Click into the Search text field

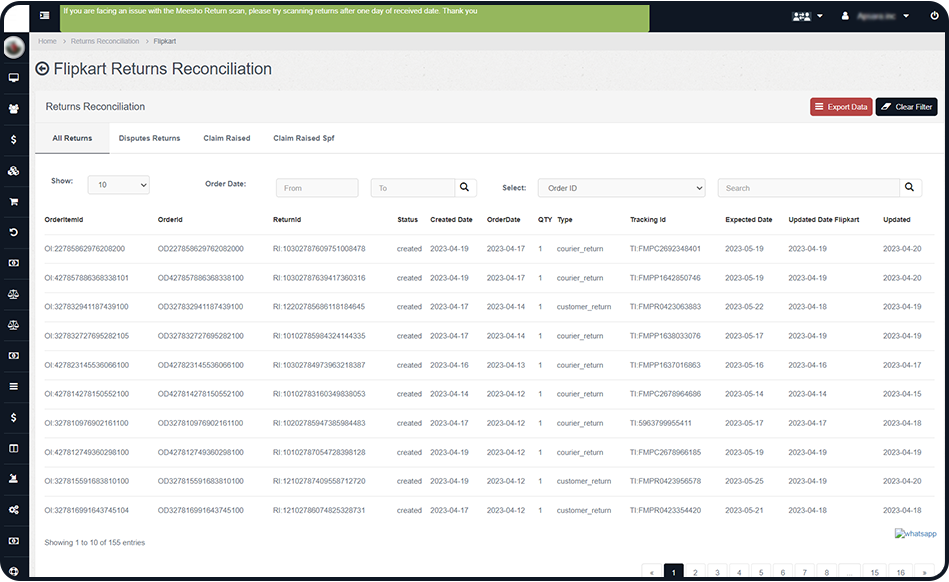(x=809, y=188)
